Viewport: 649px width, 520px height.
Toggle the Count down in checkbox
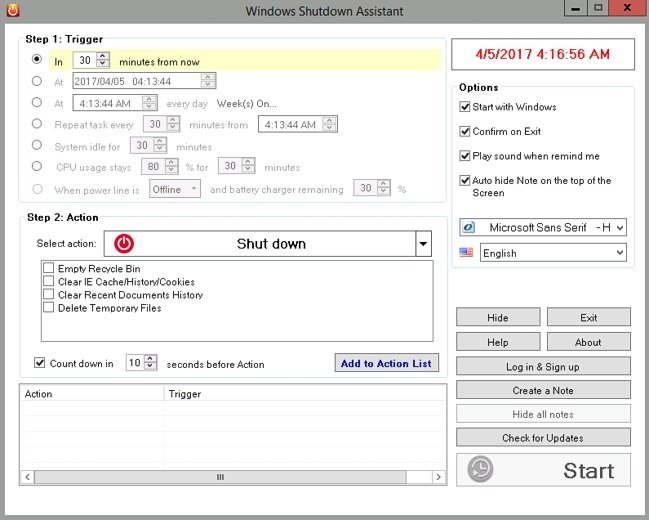click(40, 363)
